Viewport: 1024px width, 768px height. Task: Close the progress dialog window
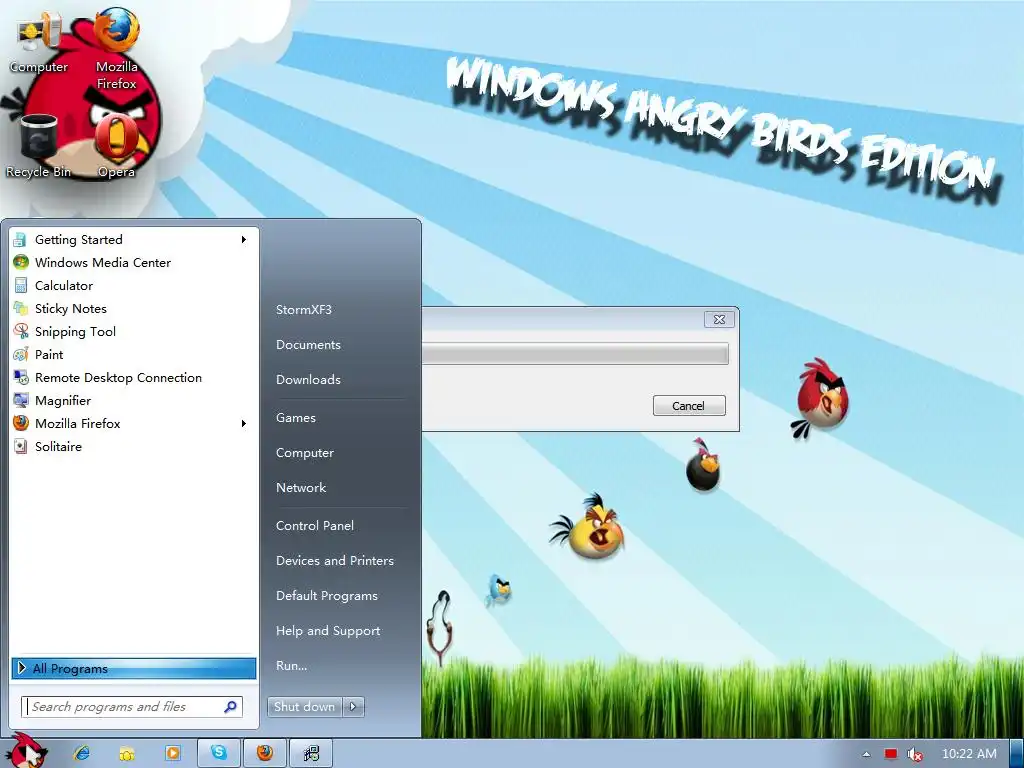point(719,319)
